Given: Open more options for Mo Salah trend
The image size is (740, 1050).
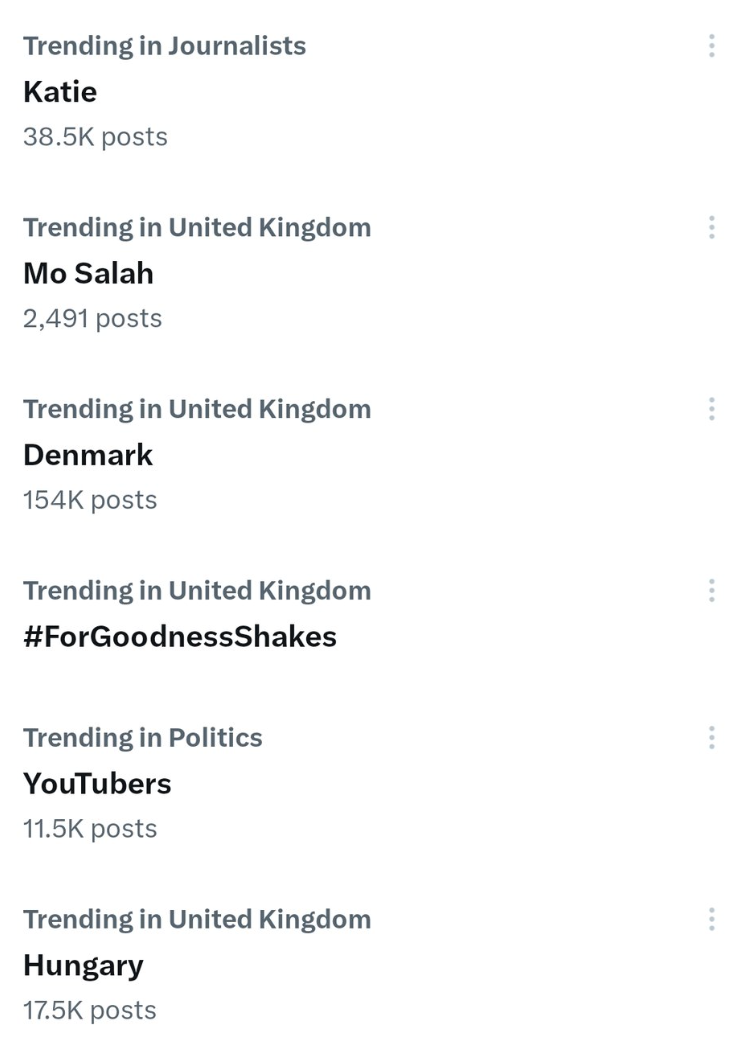Looking at the screenshot, I should (711, 228).
